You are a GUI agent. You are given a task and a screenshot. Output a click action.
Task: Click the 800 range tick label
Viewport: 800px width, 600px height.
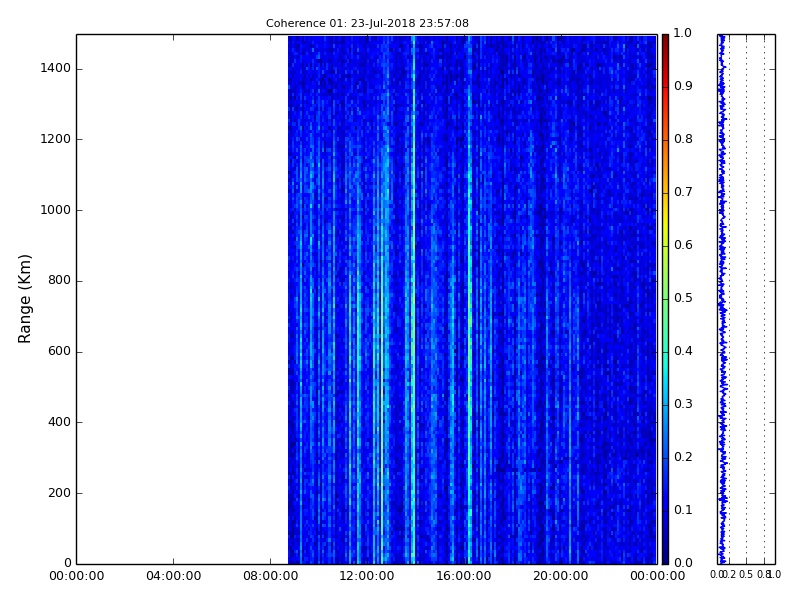tap(59, 281)
